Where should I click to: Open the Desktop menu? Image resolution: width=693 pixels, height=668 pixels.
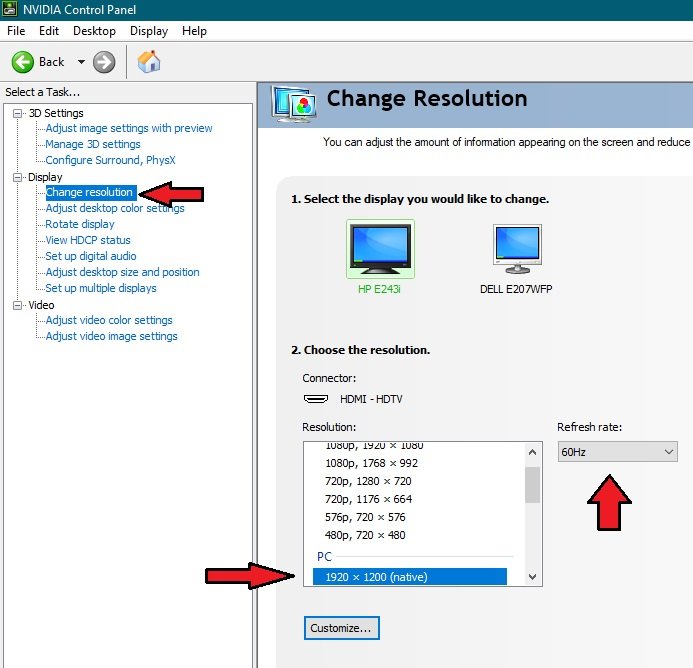[94, 31]
